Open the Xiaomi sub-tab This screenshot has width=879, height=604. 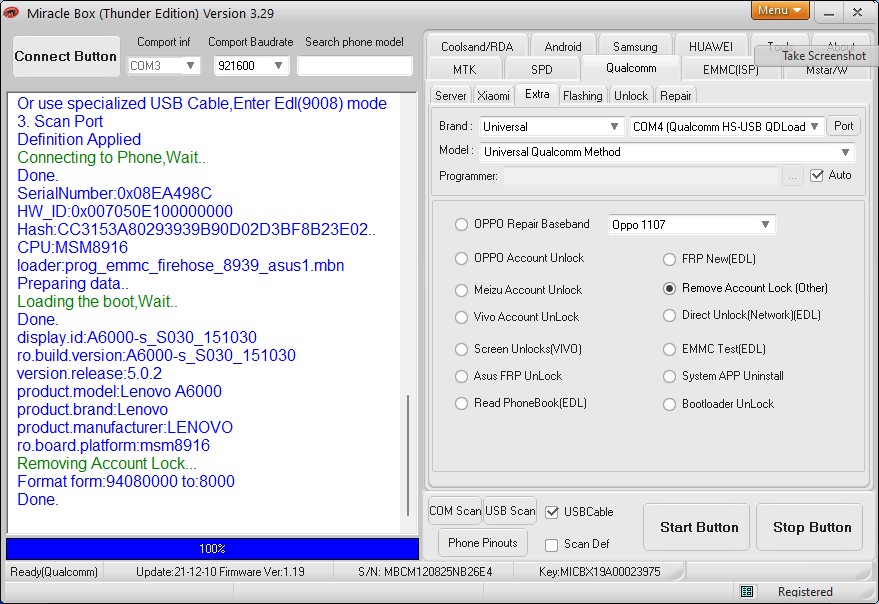coord(493,96)
